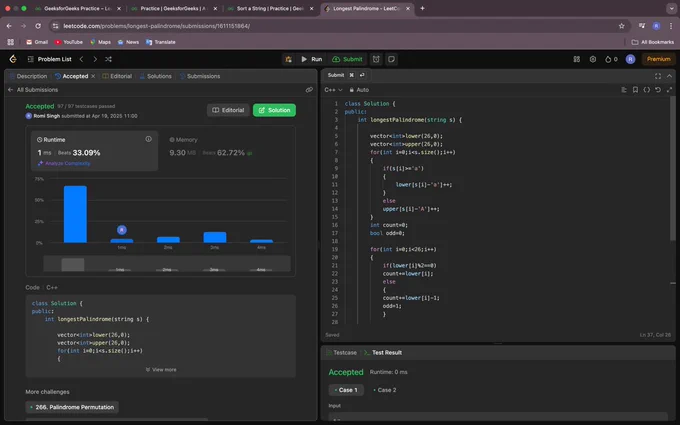Switch to the GeeksforGeeks Practice first browser tab
This screenshot has width=680, height=425.
[78, 8]
